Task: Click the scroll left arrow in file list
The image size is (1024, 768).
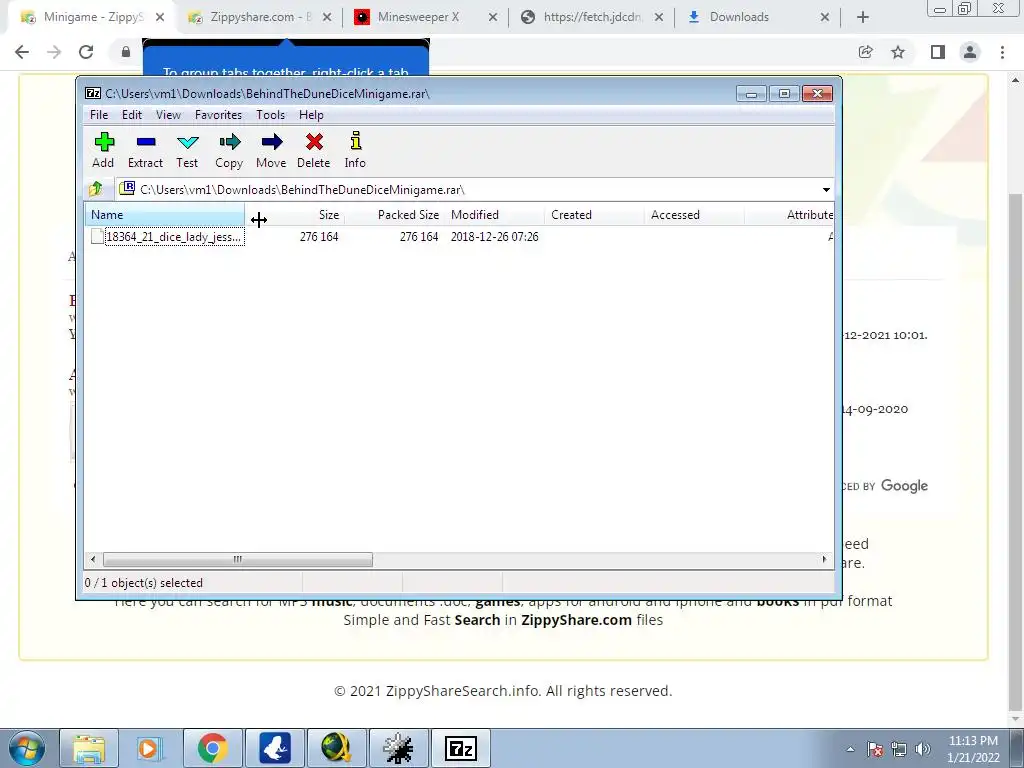Action: click(x=93, y=560)
